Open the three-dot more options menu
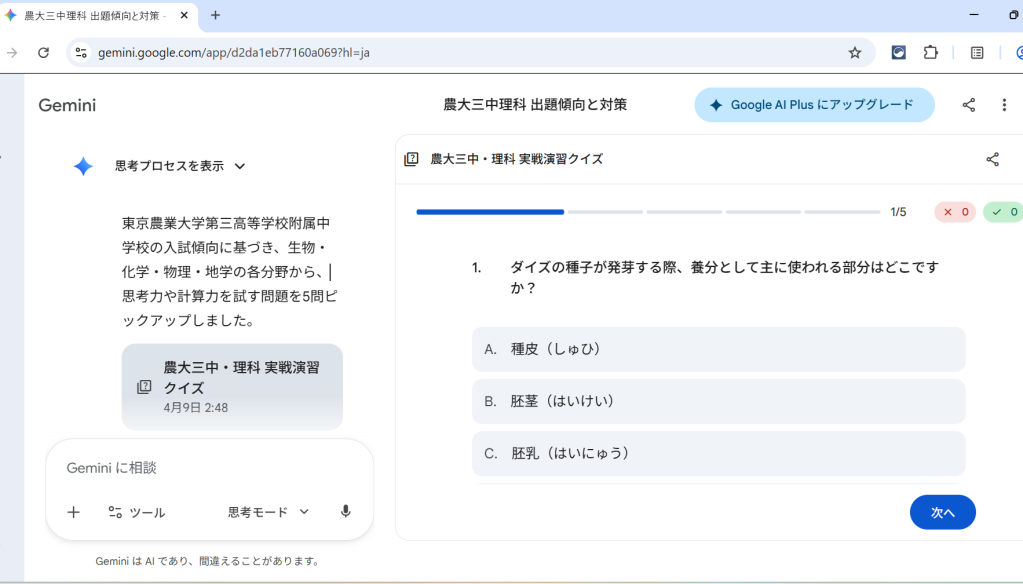Image resolution: width=1023 pixels, height=584 pixels. [x=1004, y=105]
